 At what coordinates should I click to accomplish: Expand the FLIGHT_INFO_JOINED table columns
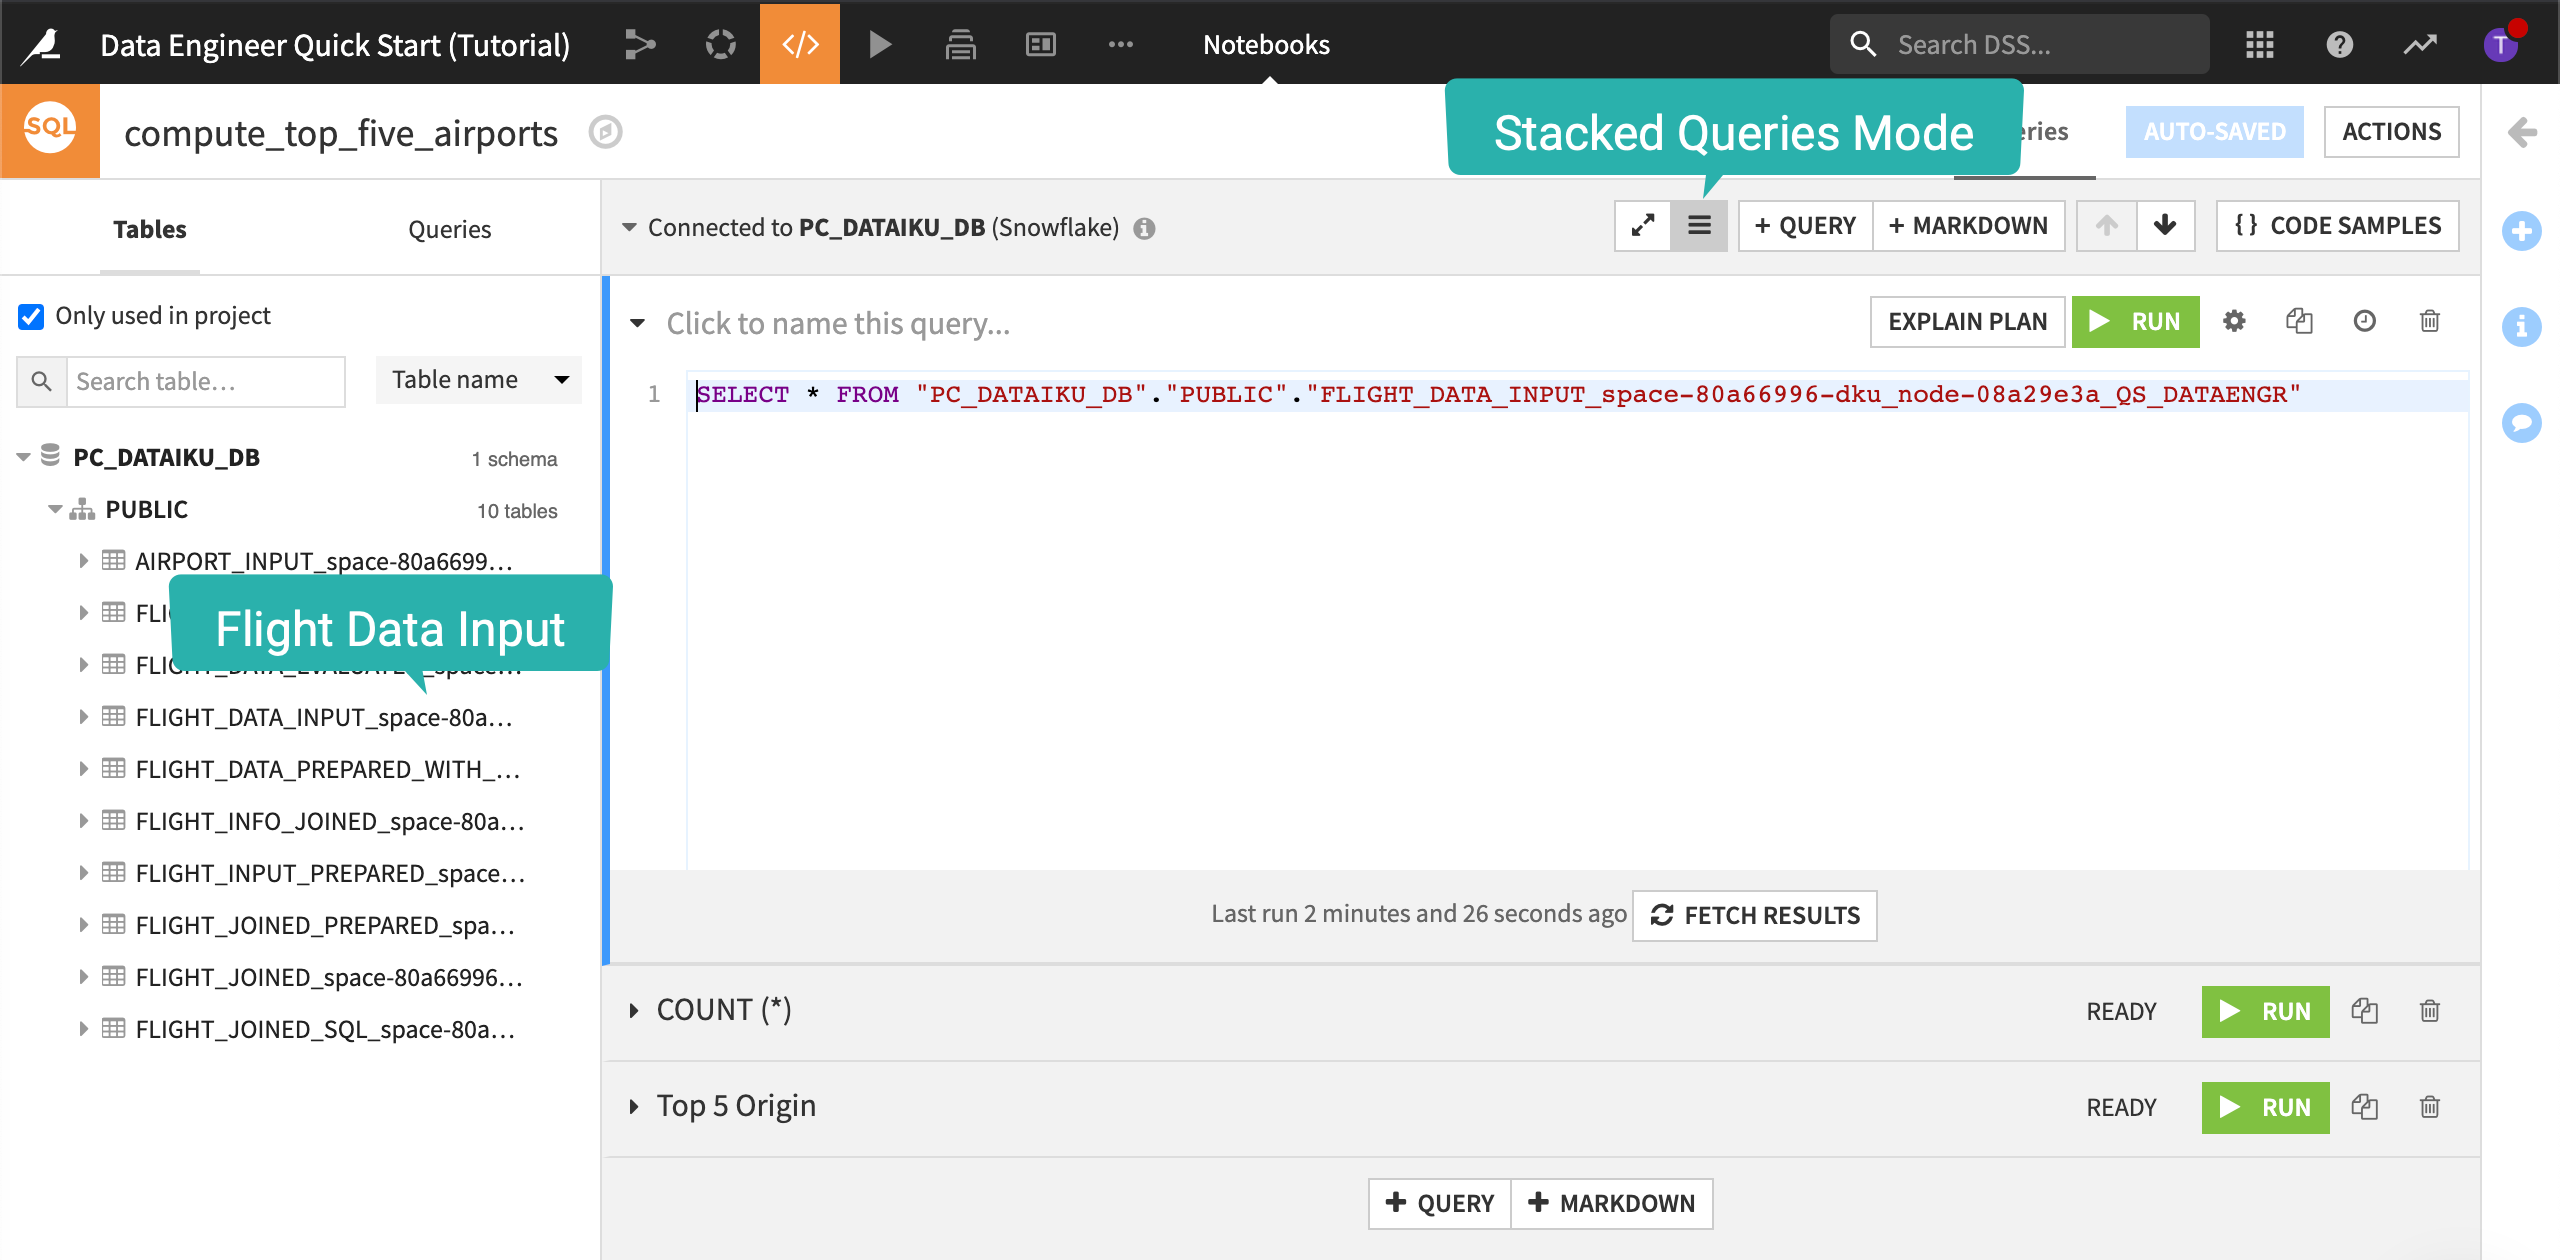click(x=83, y=821)
